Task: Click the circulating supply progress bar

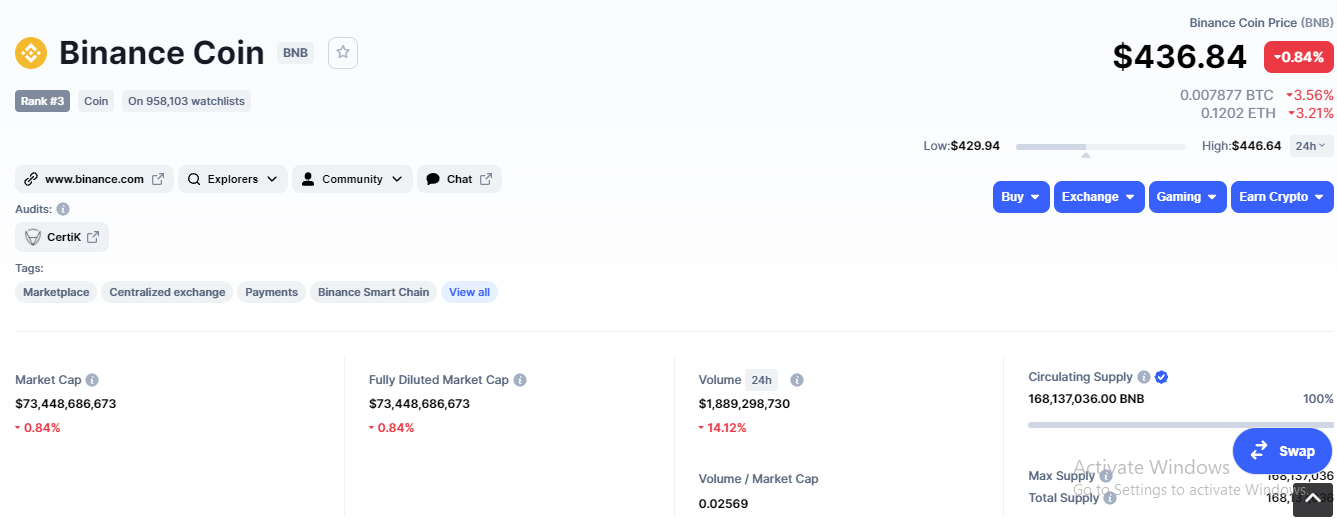Action: click(1180, 425)
